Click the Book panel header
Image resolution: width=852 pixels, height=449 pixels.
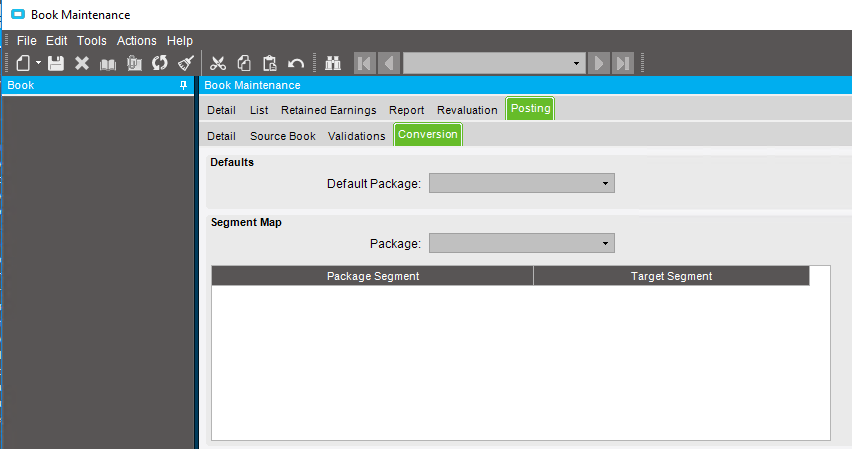tap(98, 85)
